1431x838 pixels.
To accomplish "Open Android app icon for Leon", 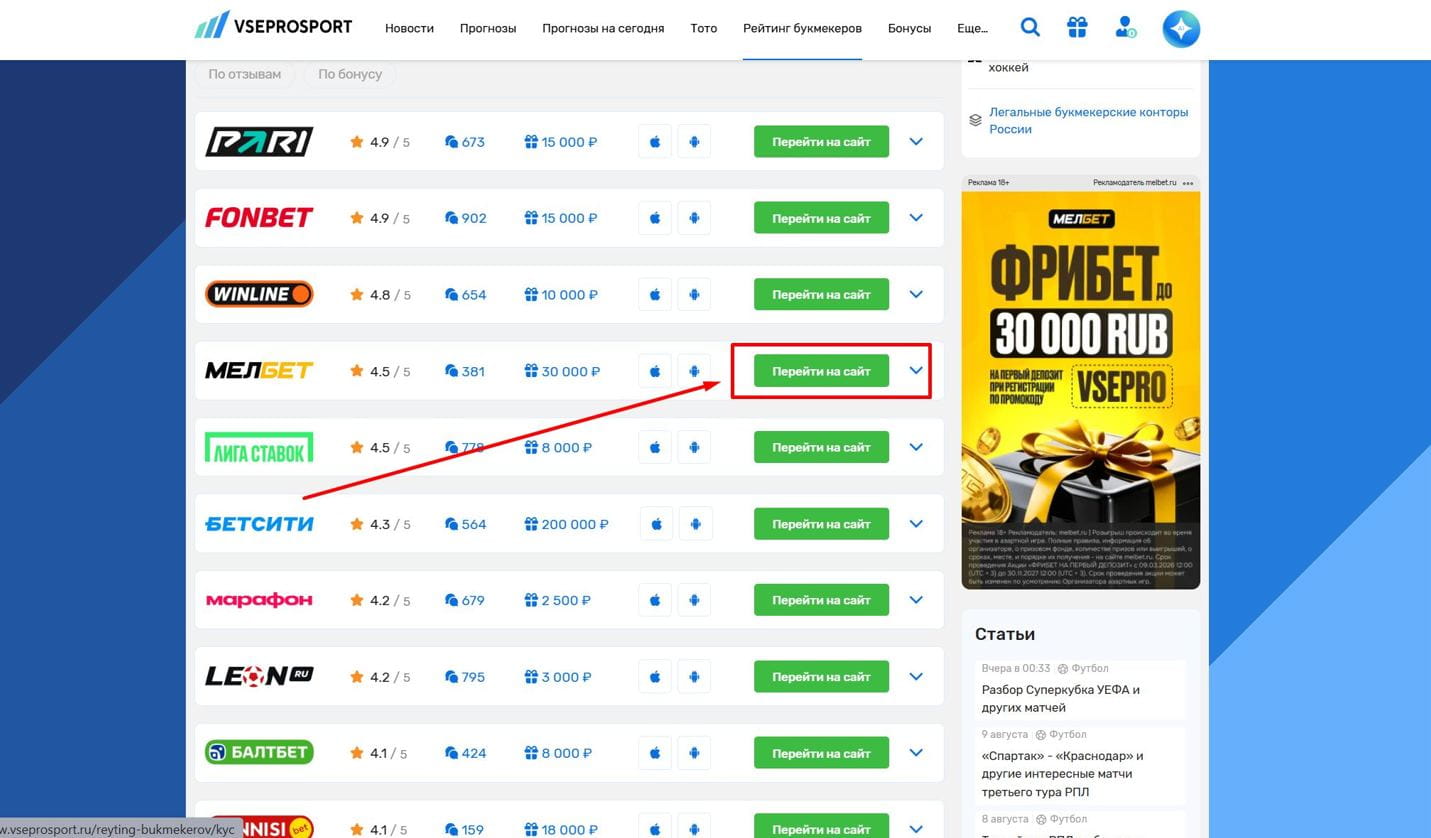I will click(694, 677).
